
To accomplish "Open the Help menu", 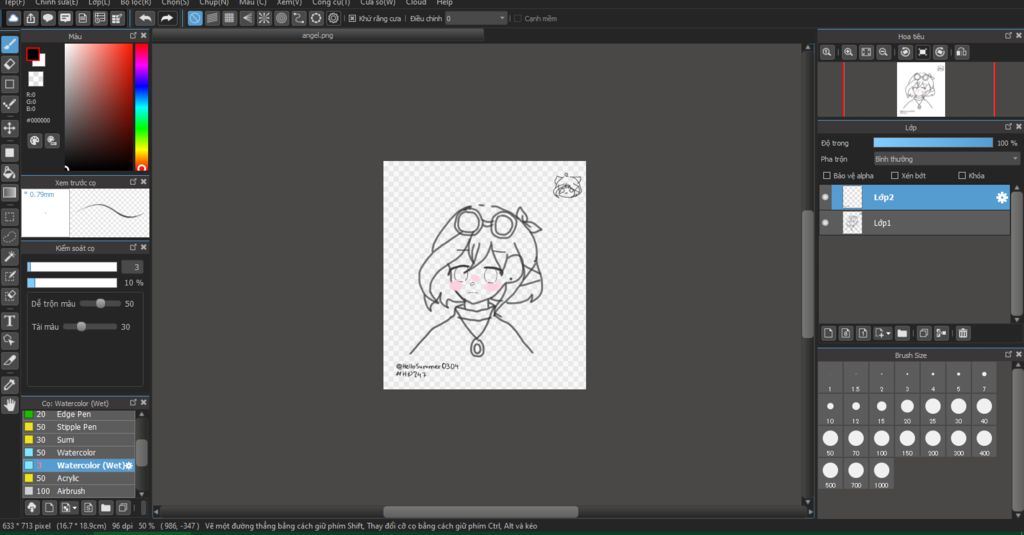I will pyautogui.click(x=445, y=3).
